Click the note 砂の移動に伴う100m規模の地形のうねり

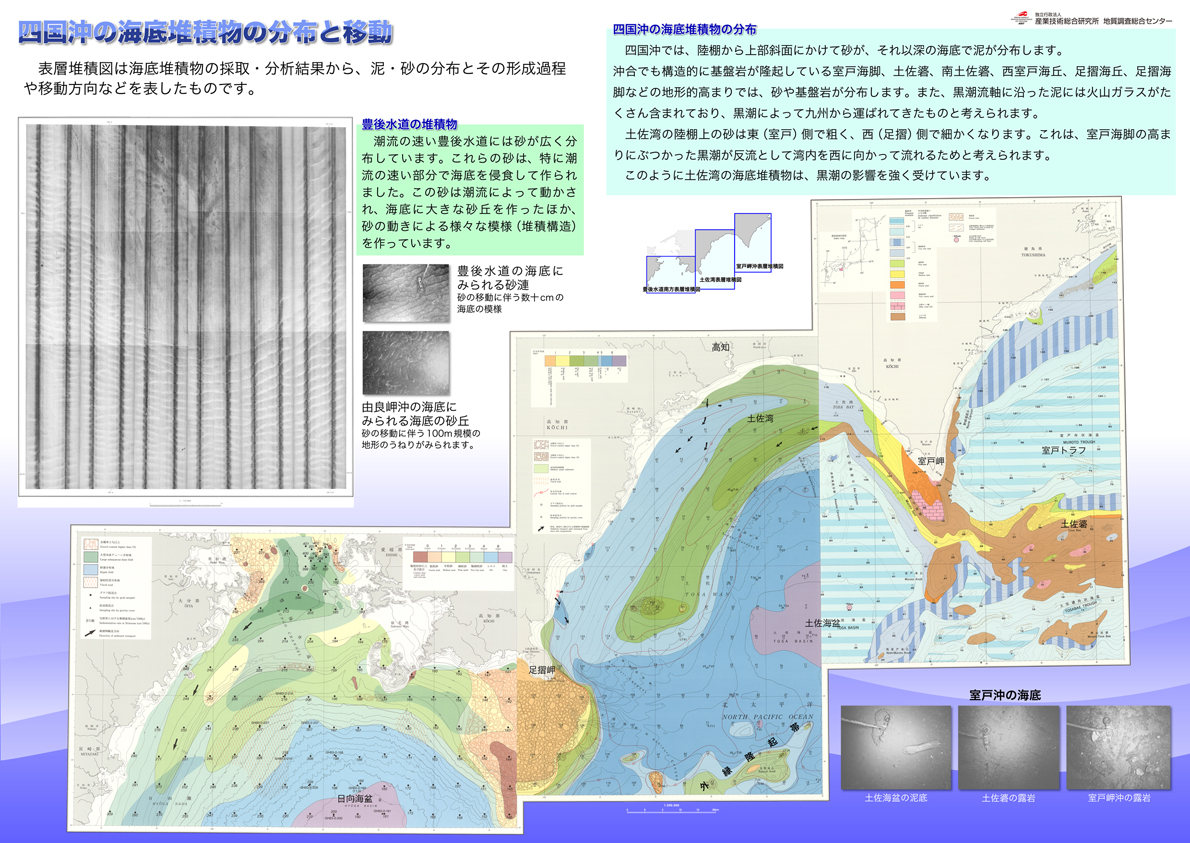click(420, 439)
